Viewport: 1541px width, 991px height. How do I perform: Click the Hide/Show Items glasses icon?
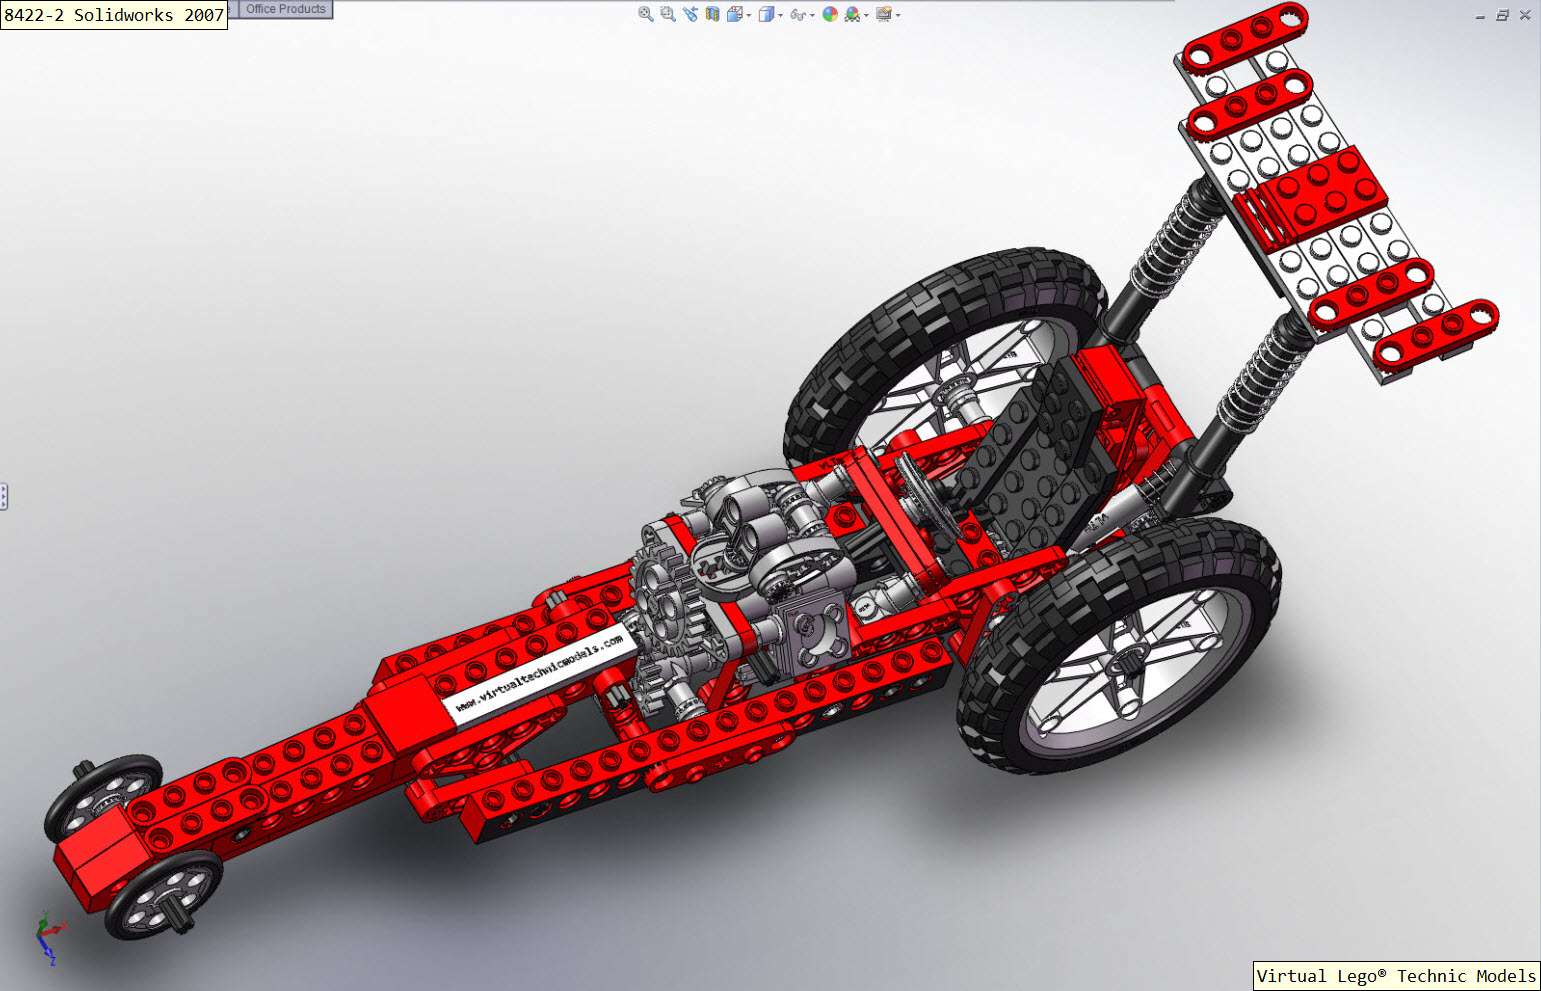(x=798, y=15)
